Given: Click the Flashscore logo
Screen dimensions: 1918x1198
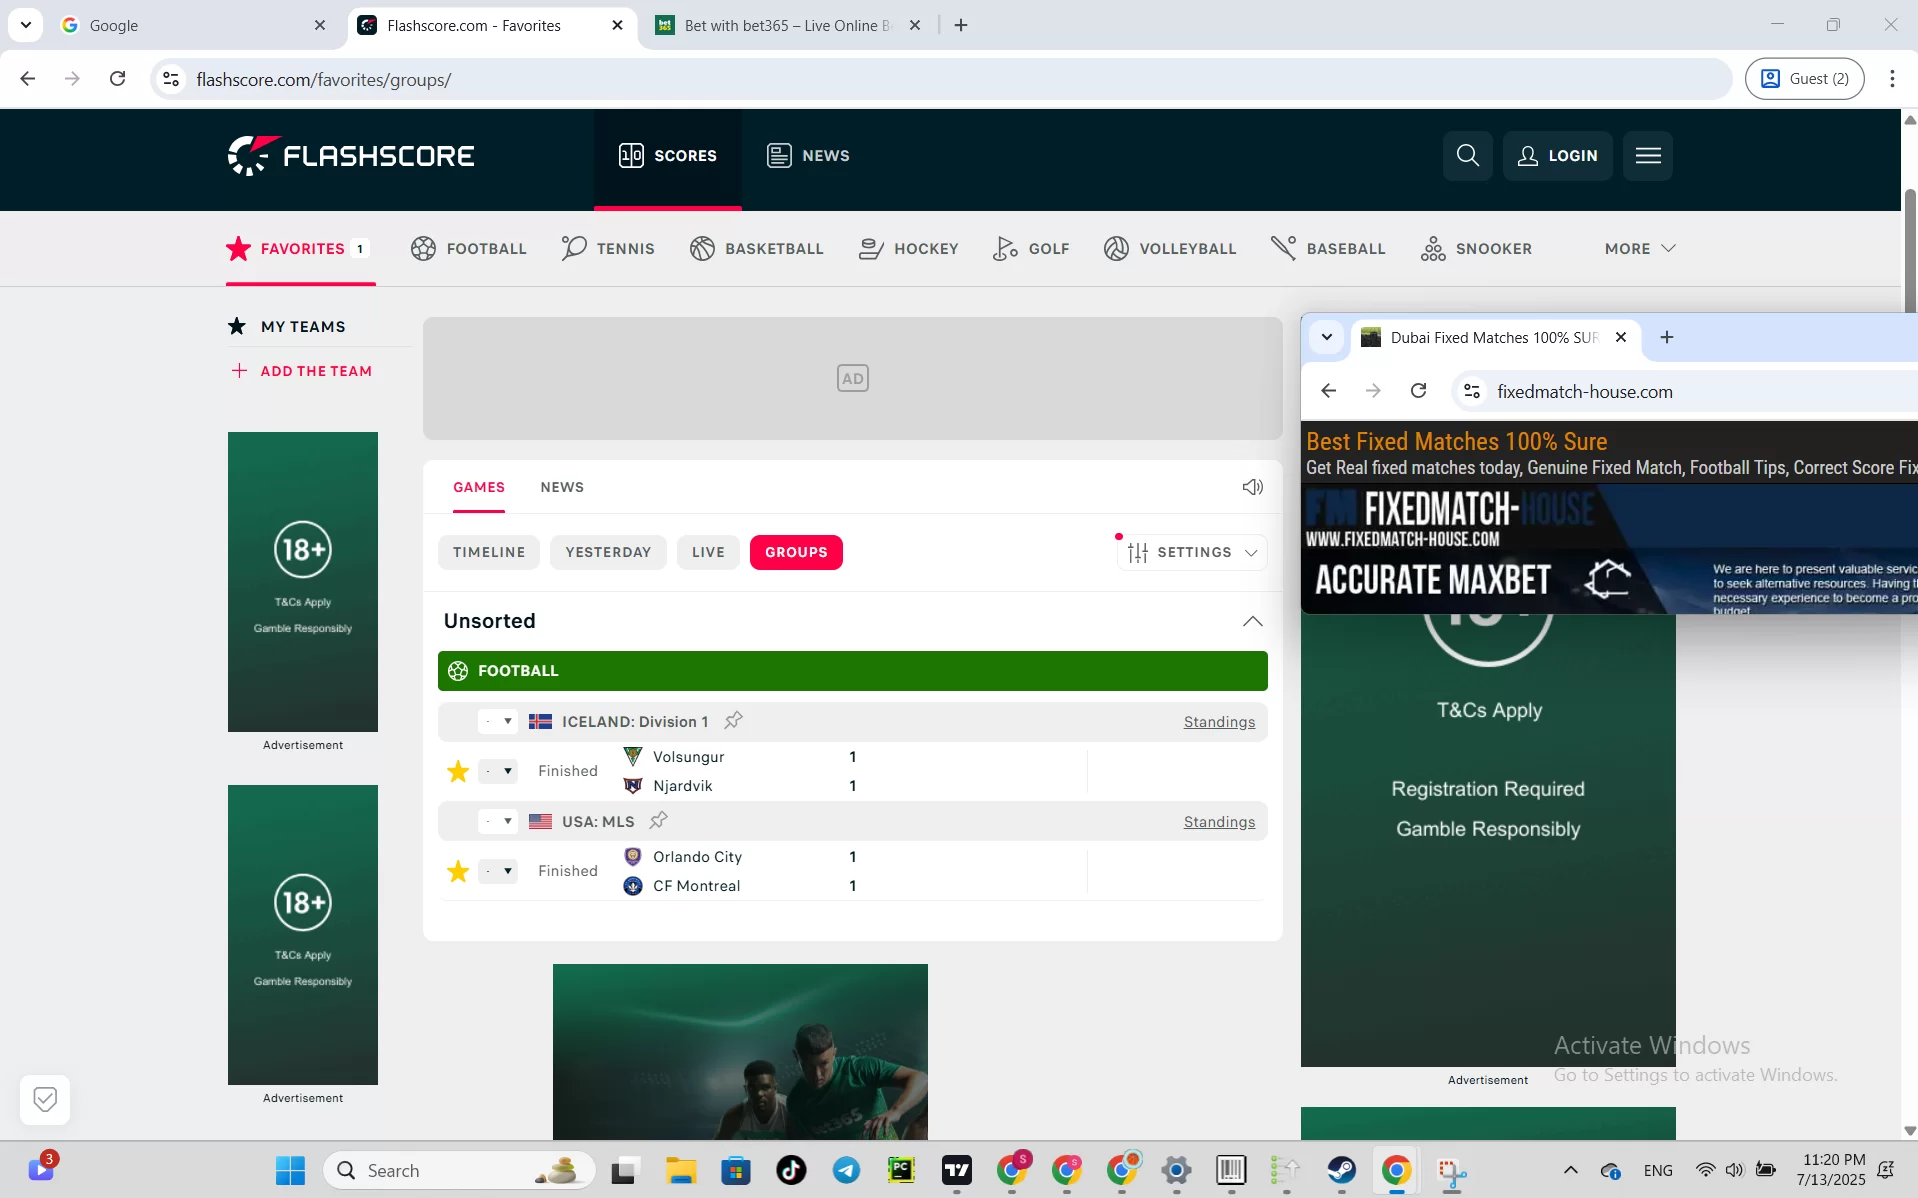Looking at the screenshot, I should click(x=350, y=155).
